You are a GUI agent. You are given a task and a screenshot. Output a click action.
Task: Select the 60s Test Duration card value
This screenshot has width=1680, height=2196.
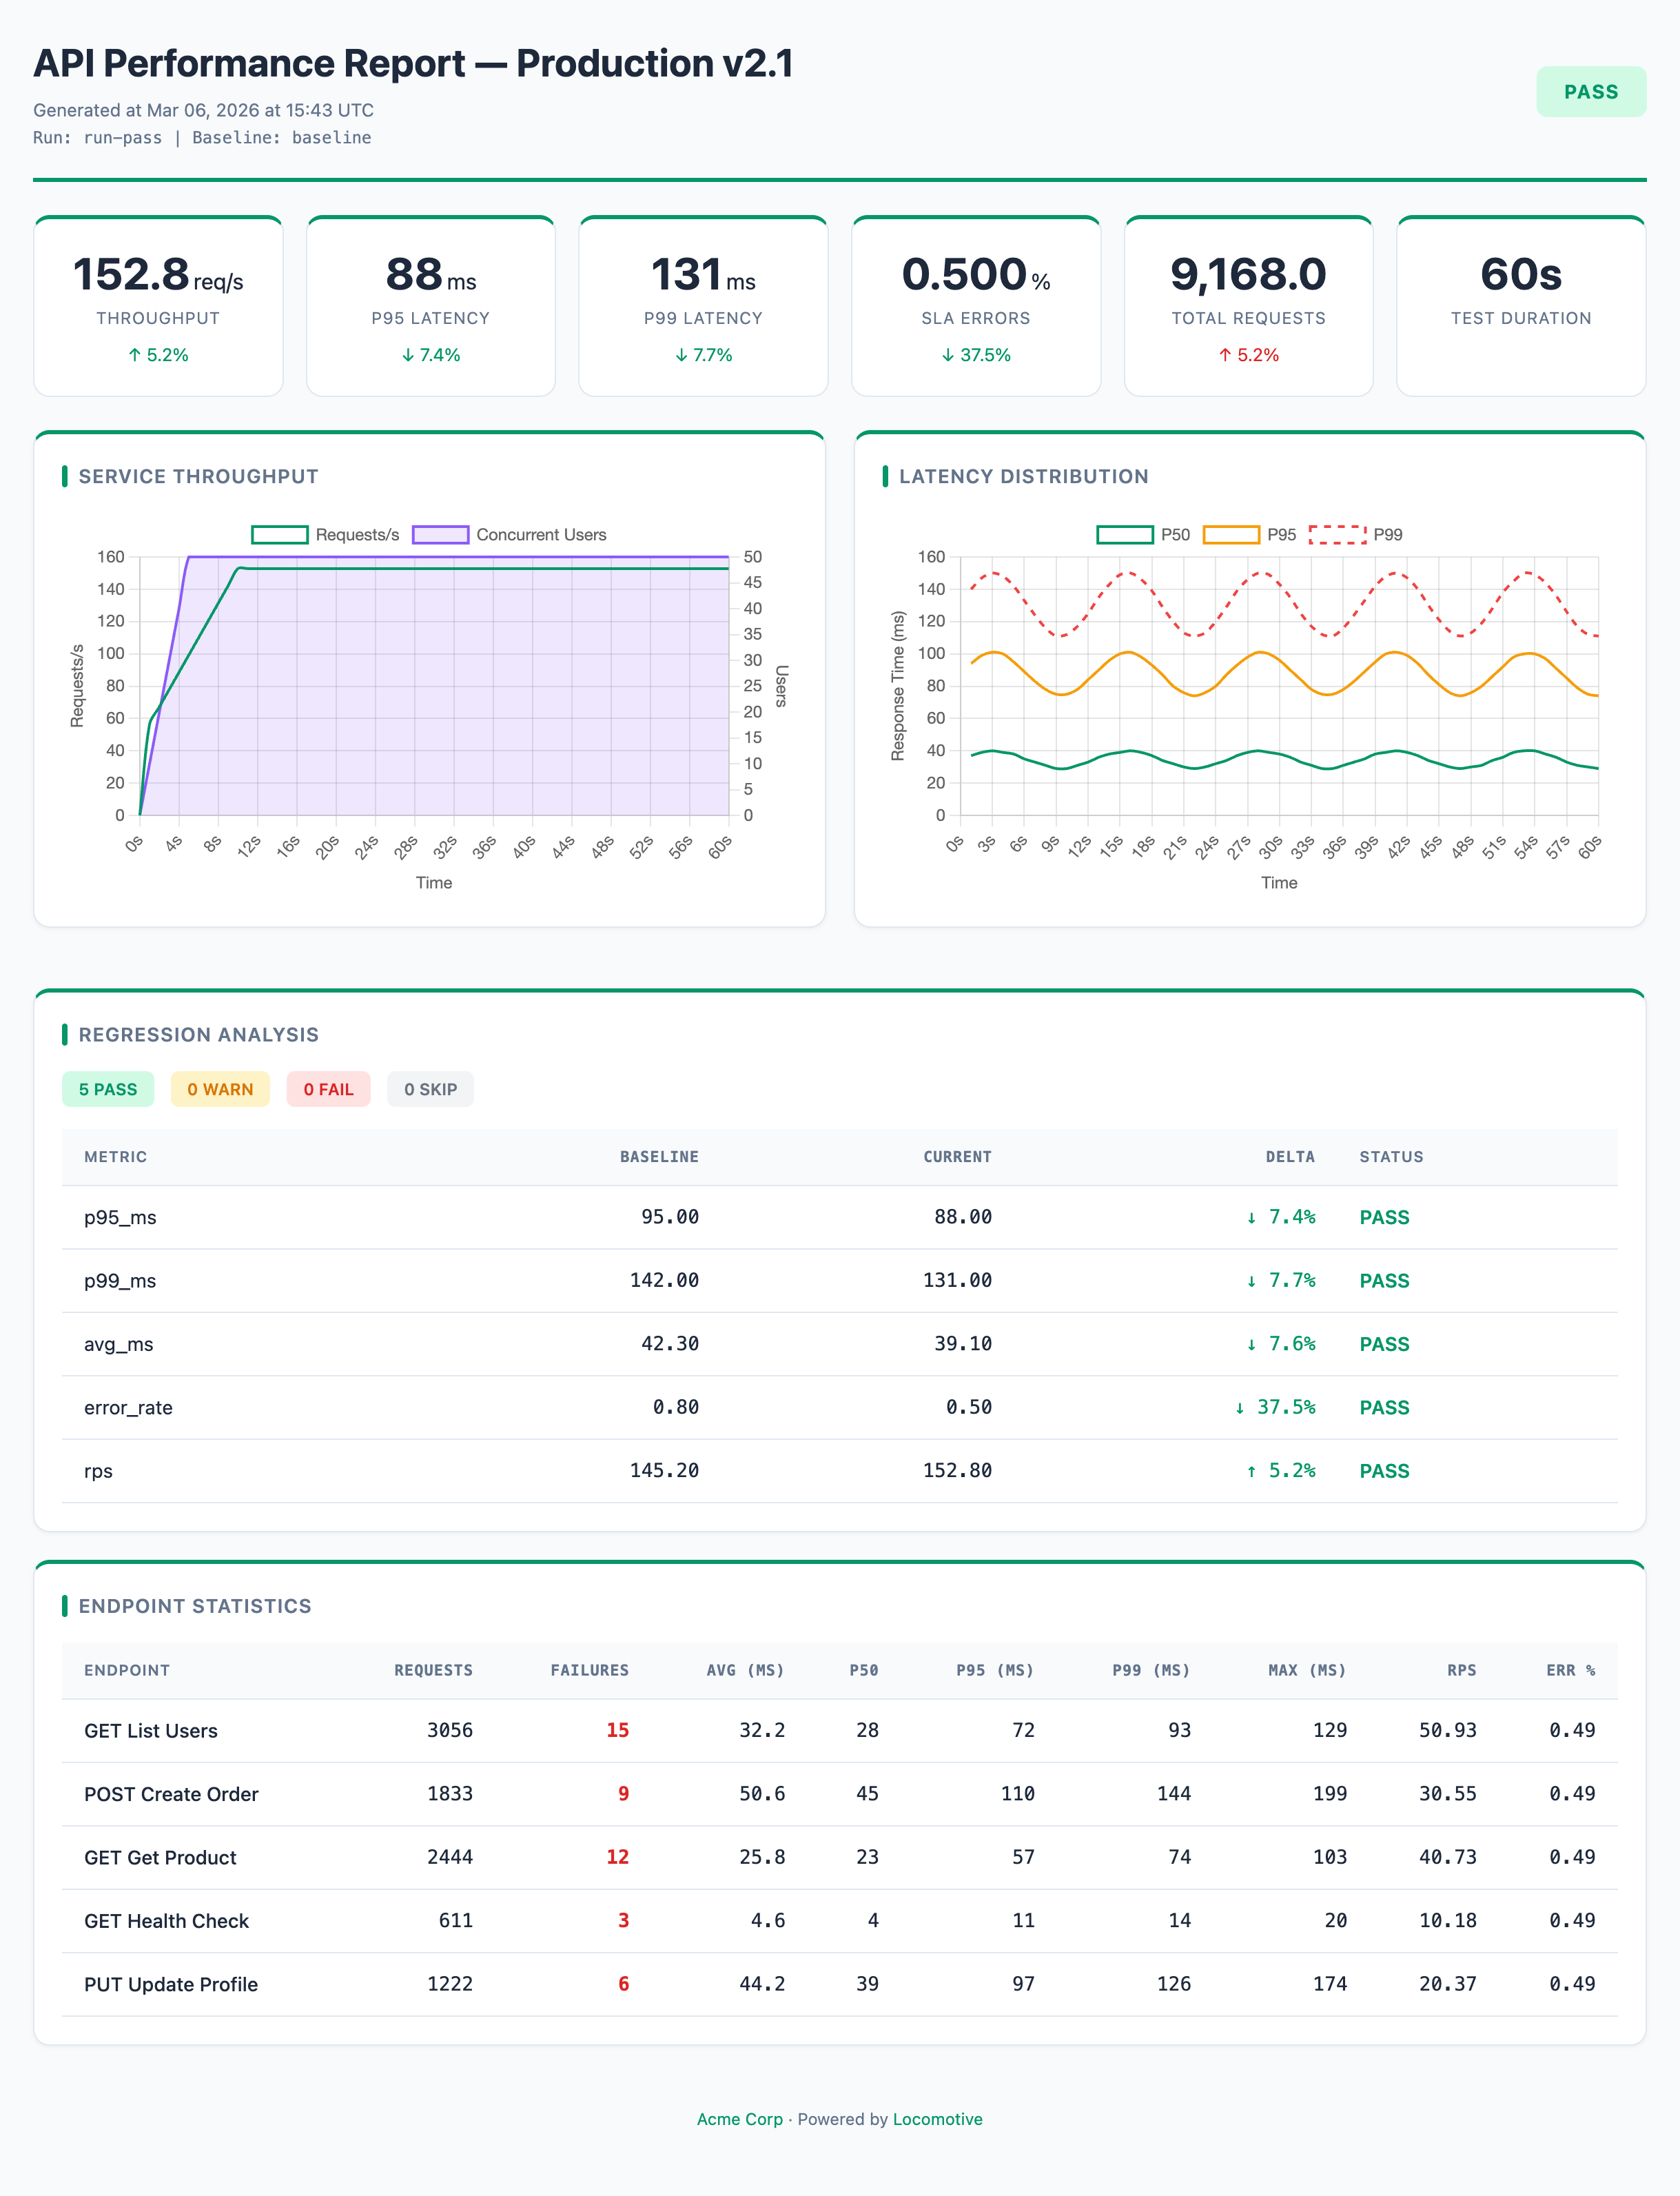1521,275
